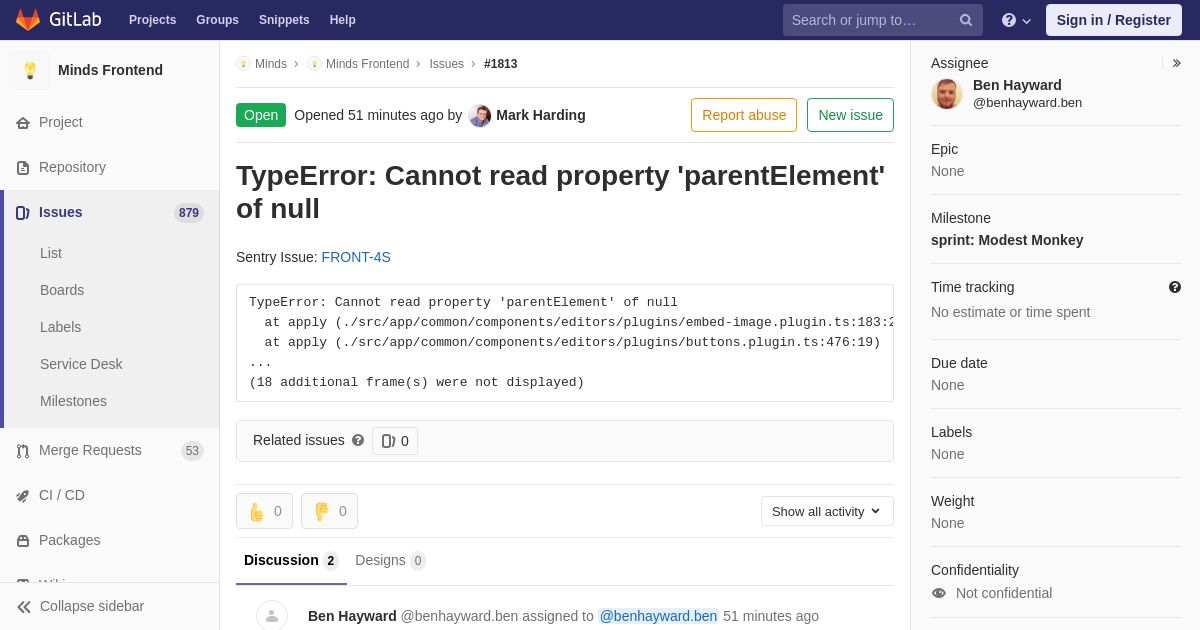Open the Issues List submenu item
Screen dimensions: 1200x630
(x=51, y=253)
